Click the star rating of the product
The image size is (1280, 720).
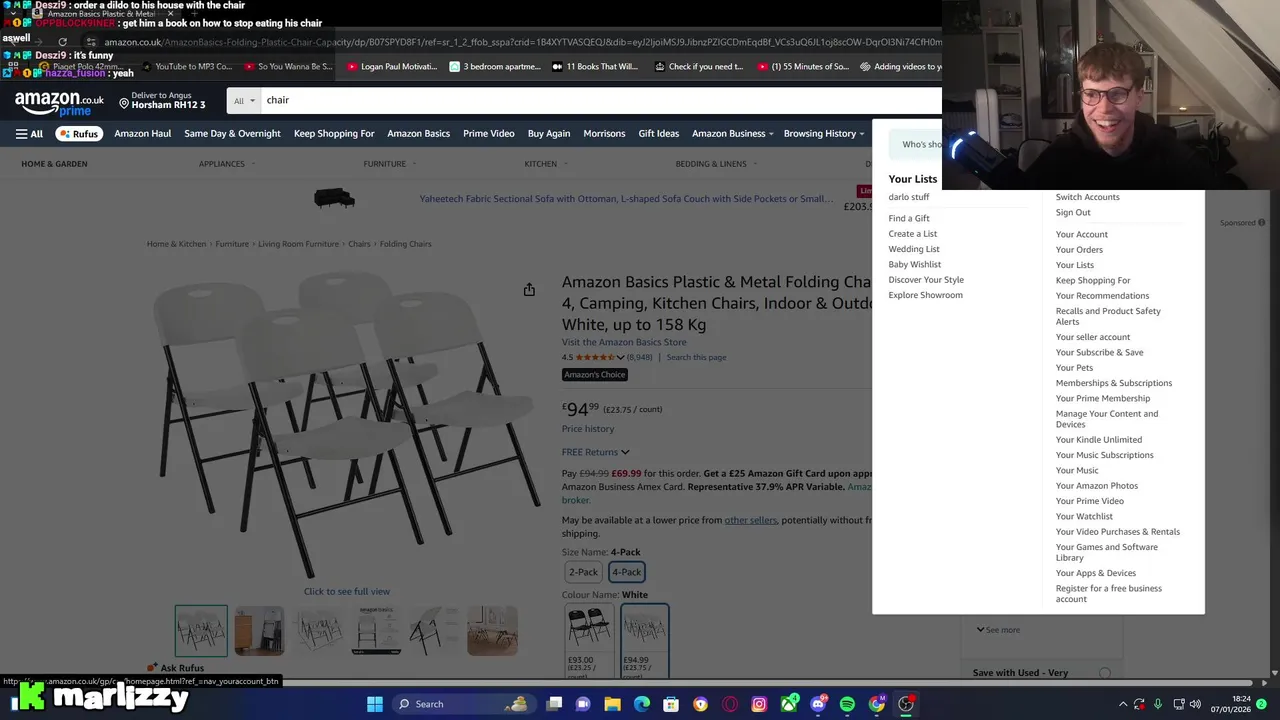[595, 357]
